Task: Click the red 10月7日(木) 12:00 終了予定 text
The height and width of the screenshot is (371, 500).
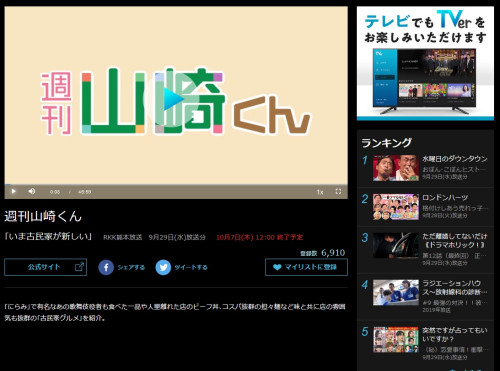Action: (x=259, y=237)
